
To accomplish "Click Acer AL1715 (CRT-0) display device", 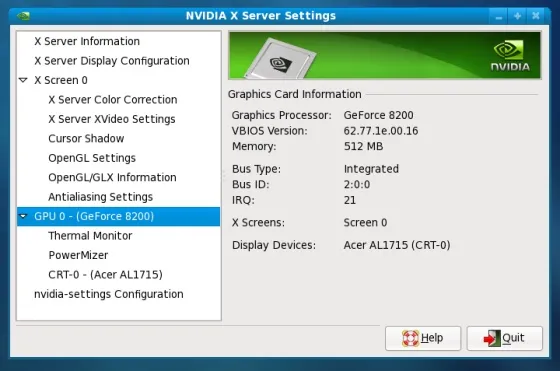I will click(397, 245).
